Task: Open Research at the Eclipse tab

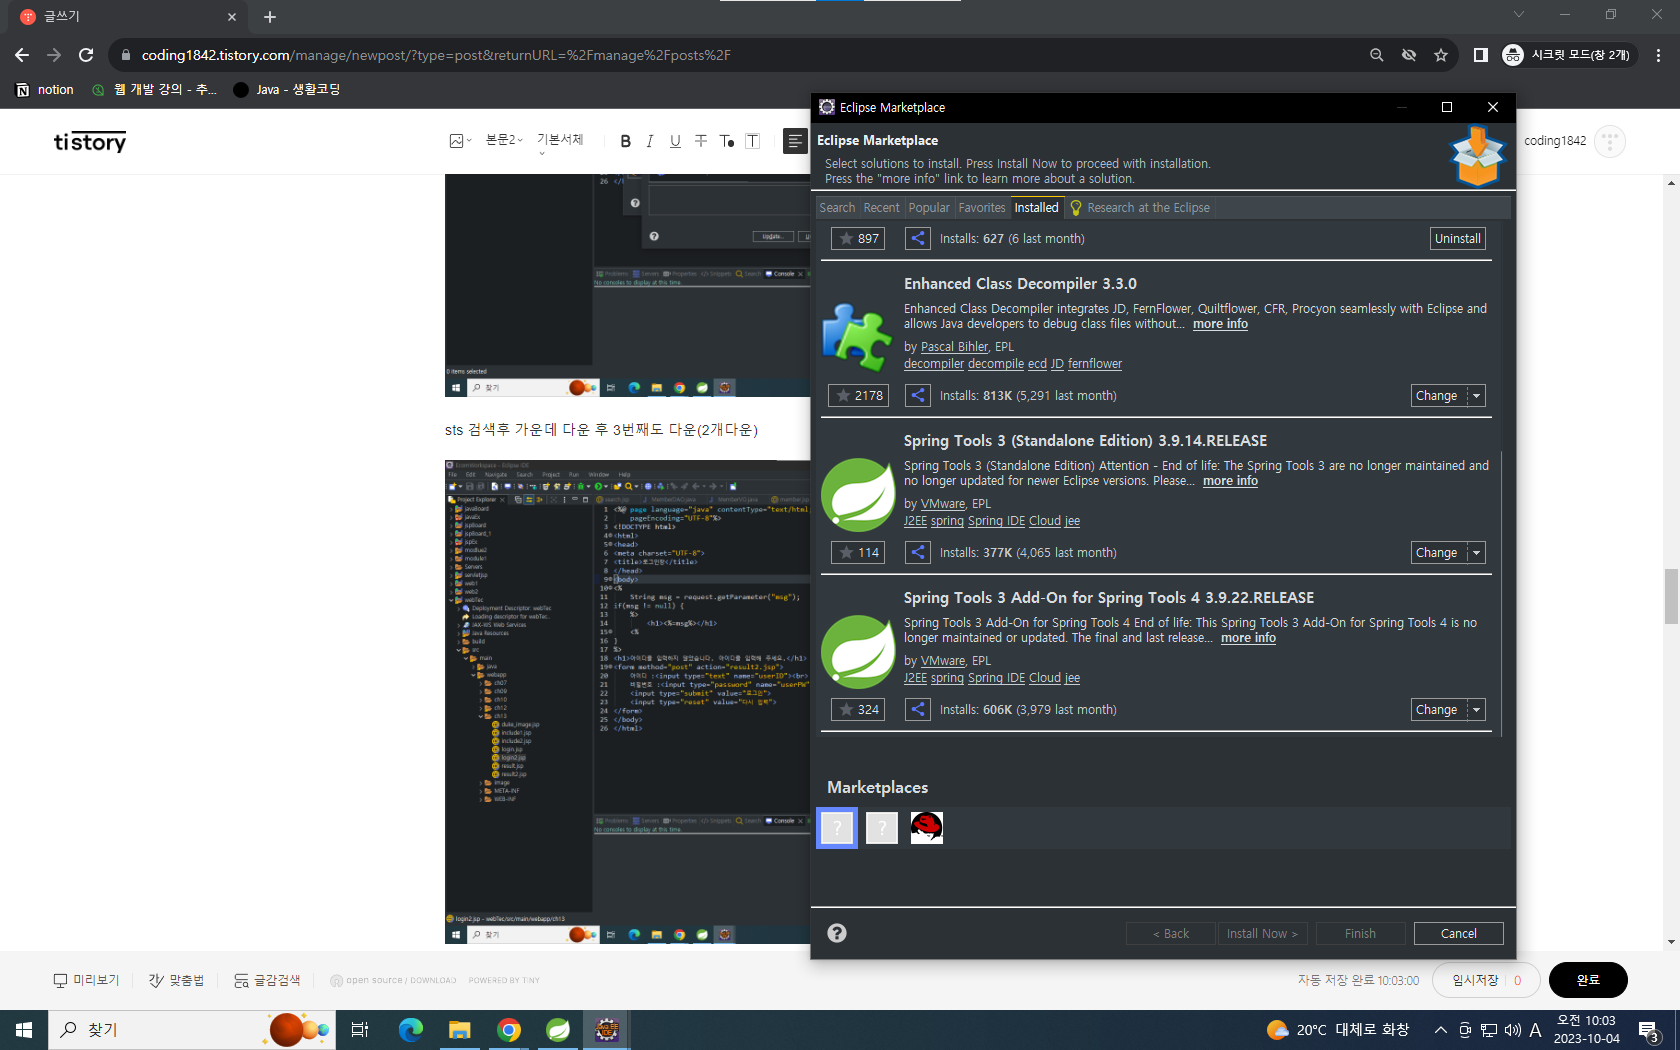Action: [1140, 208]
